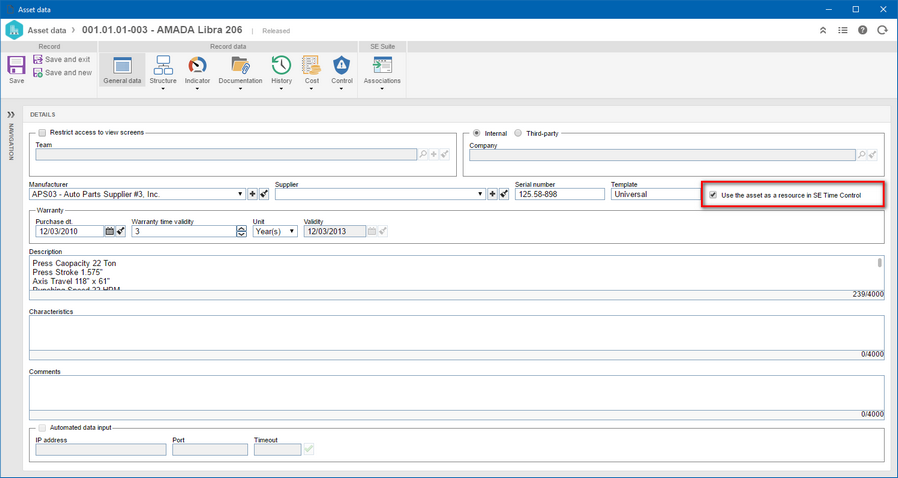Click the Company clear eraser icon
The image size is (898, 478).
(872, 155)
